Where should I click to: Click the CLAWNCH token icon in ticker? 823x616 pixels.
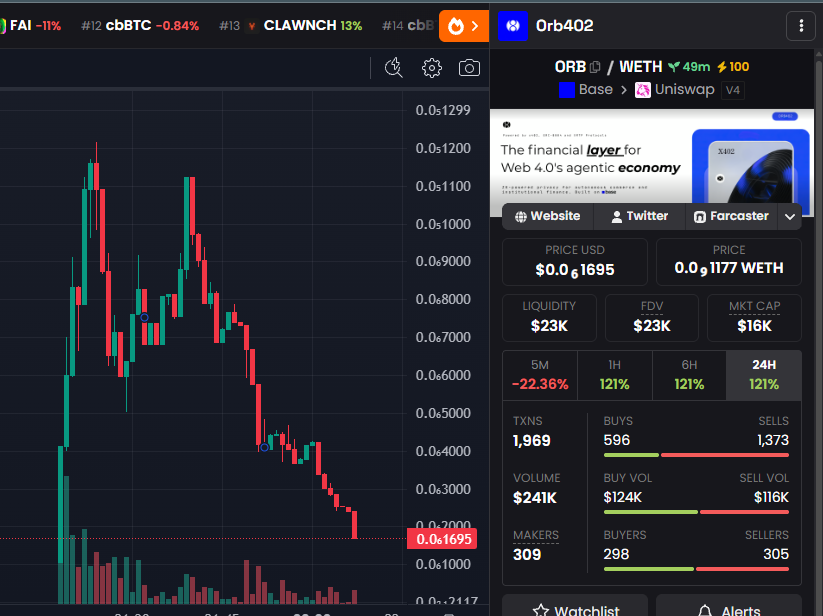(x=252, y=26)
